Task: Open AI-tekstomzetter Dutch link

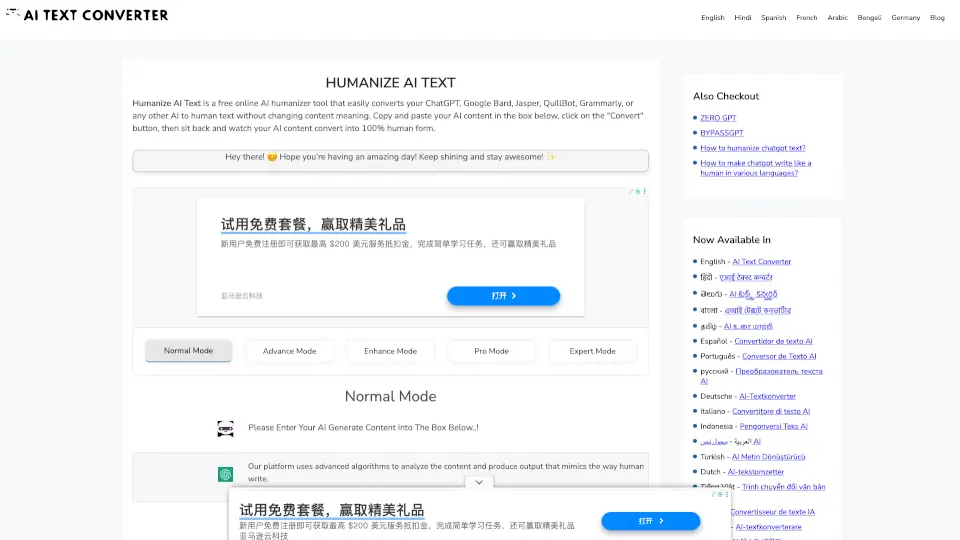Action: [756, 472]
